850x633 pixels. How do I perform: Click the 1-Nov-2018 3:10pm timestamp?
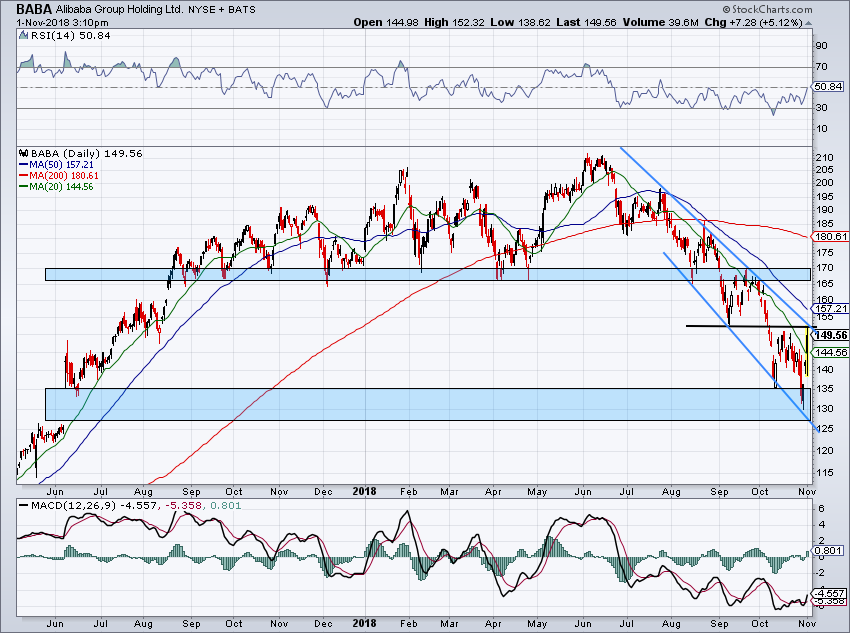[x=62, y=23]
